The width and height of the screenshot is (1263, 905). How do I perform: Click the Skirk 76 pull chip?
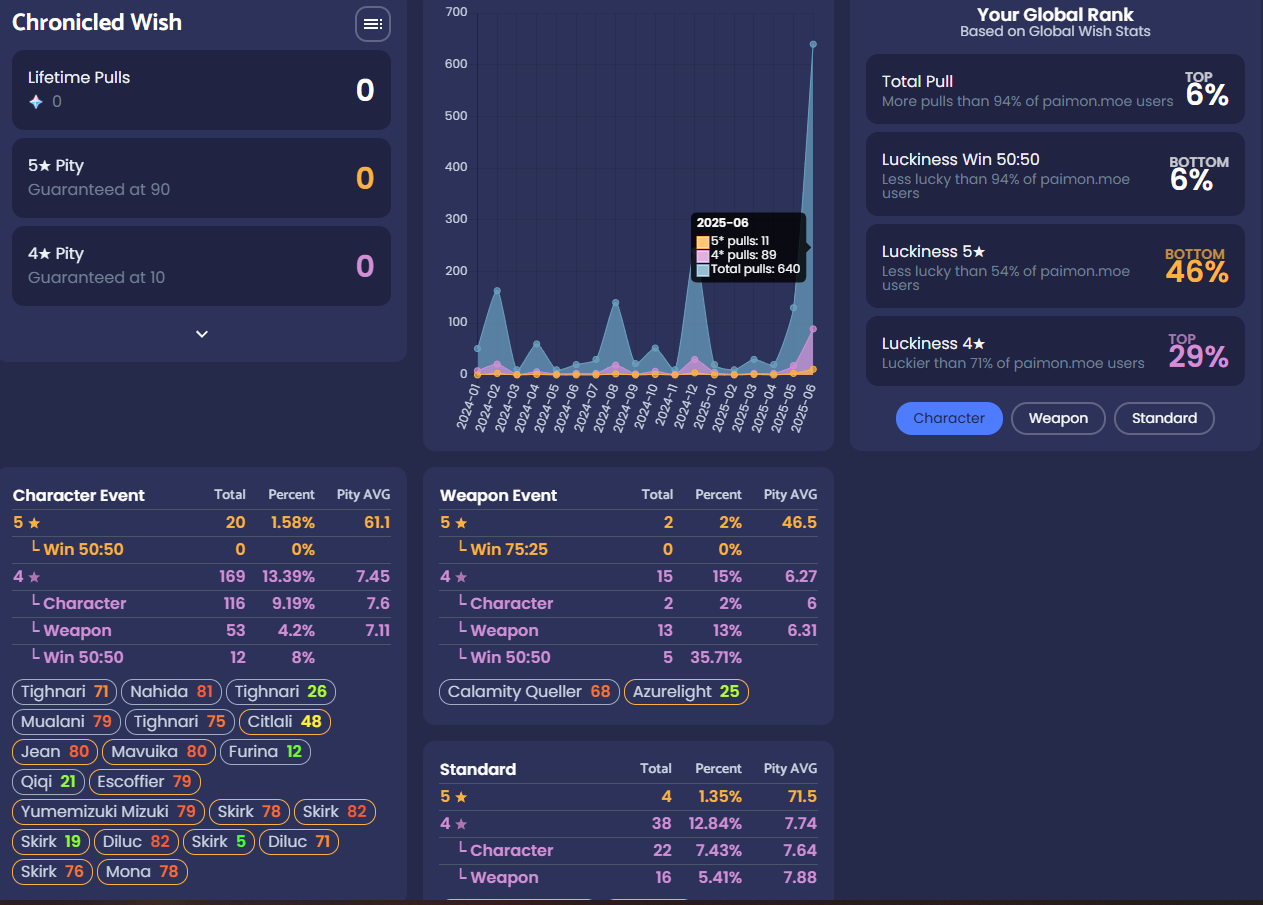53,872
